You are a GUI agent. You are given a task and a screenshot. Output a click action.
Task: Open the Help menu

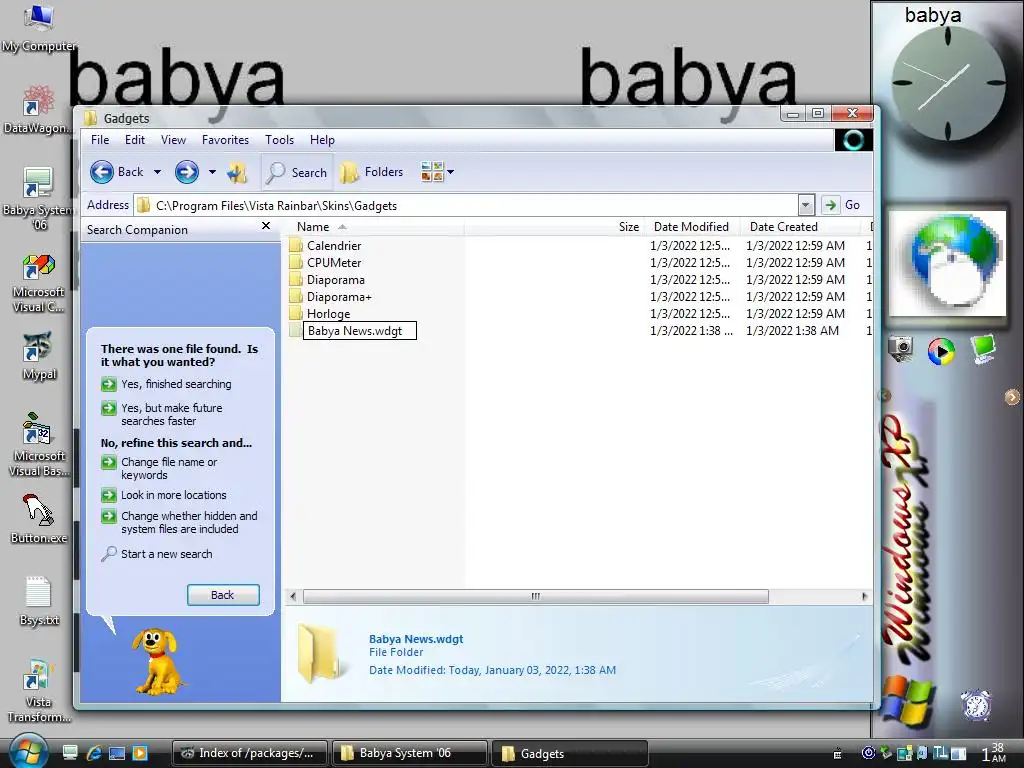[322, 140]
